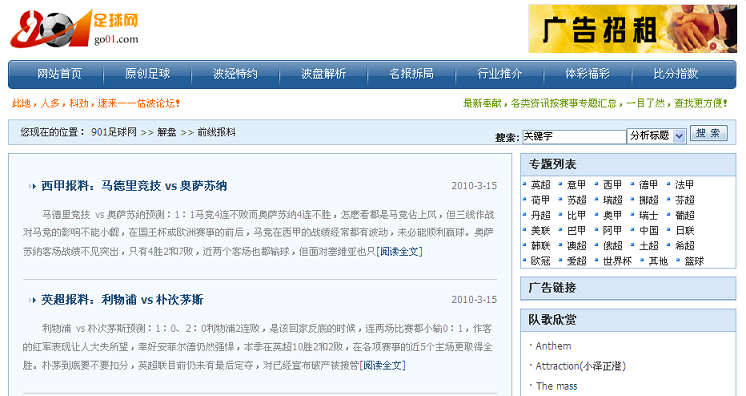Viewport: 746px width, 396px height.
Task: Open the 瑞超 topic link
Action: pos(612,200)
